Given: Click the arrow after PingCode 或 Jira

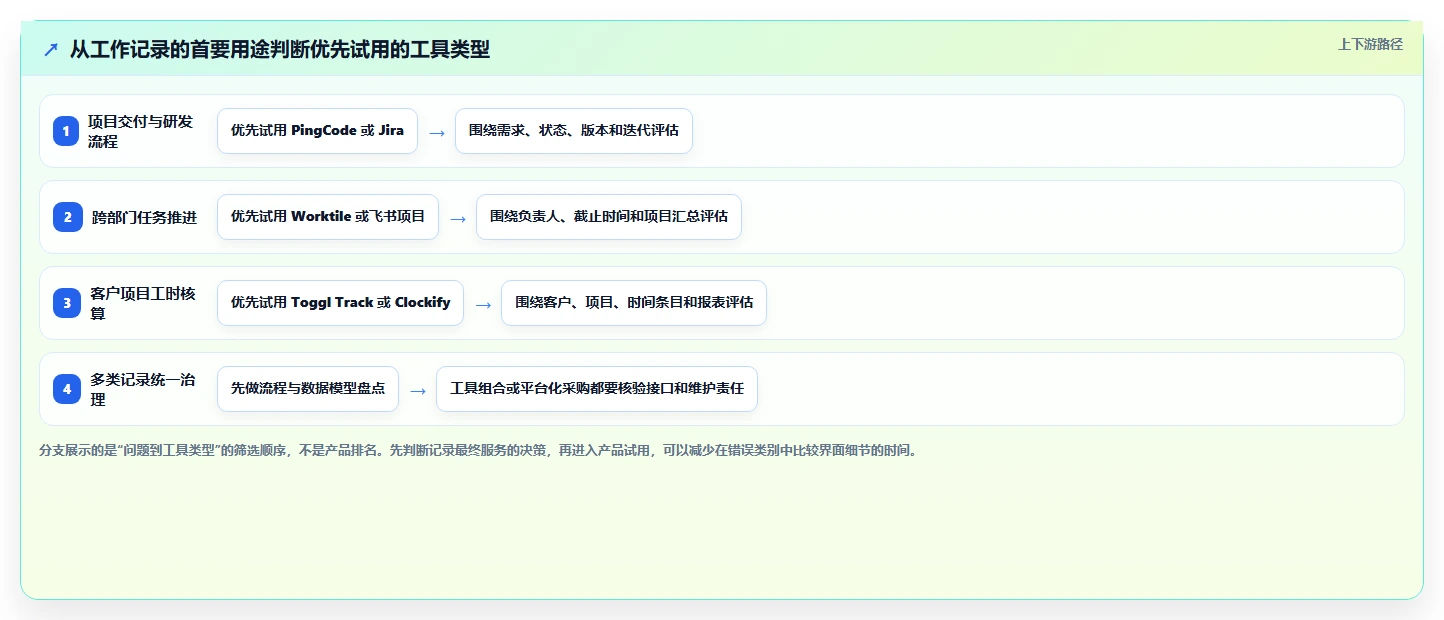Looking at the screenshot, I should coord(437,132).
